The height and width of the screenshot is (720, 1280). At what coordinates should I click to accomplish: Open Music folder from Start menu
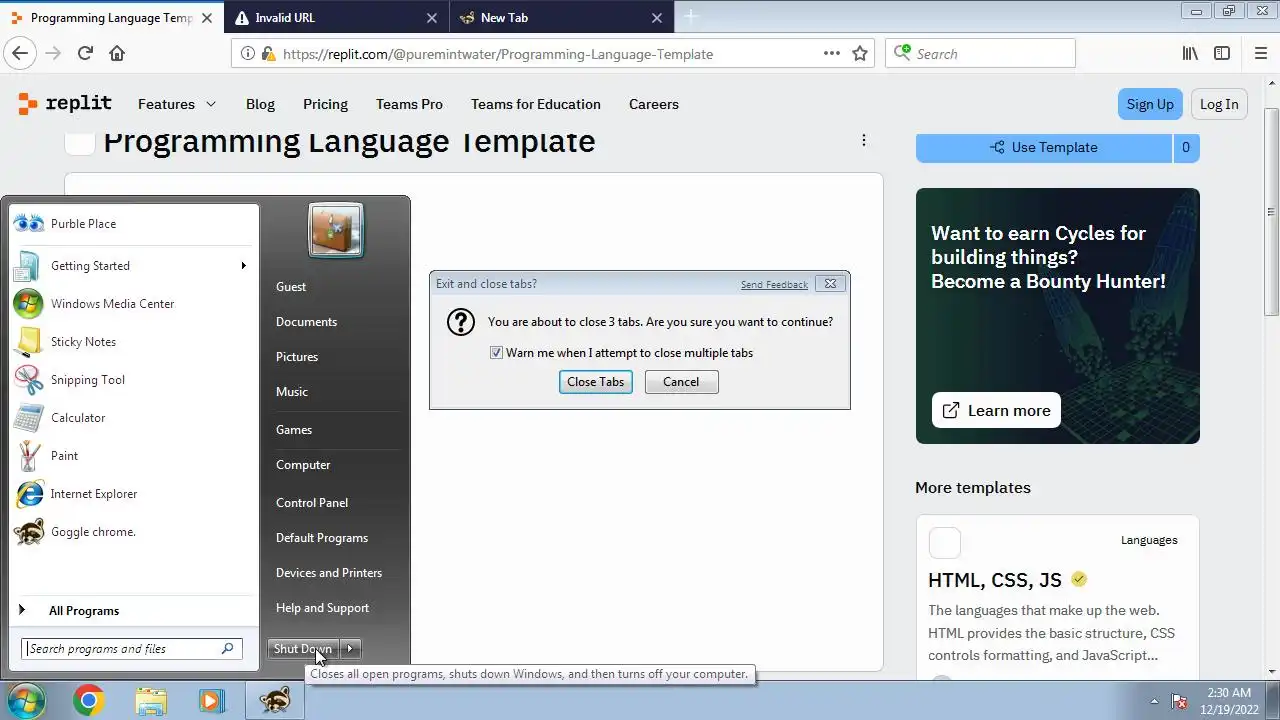tap(292, 392)
